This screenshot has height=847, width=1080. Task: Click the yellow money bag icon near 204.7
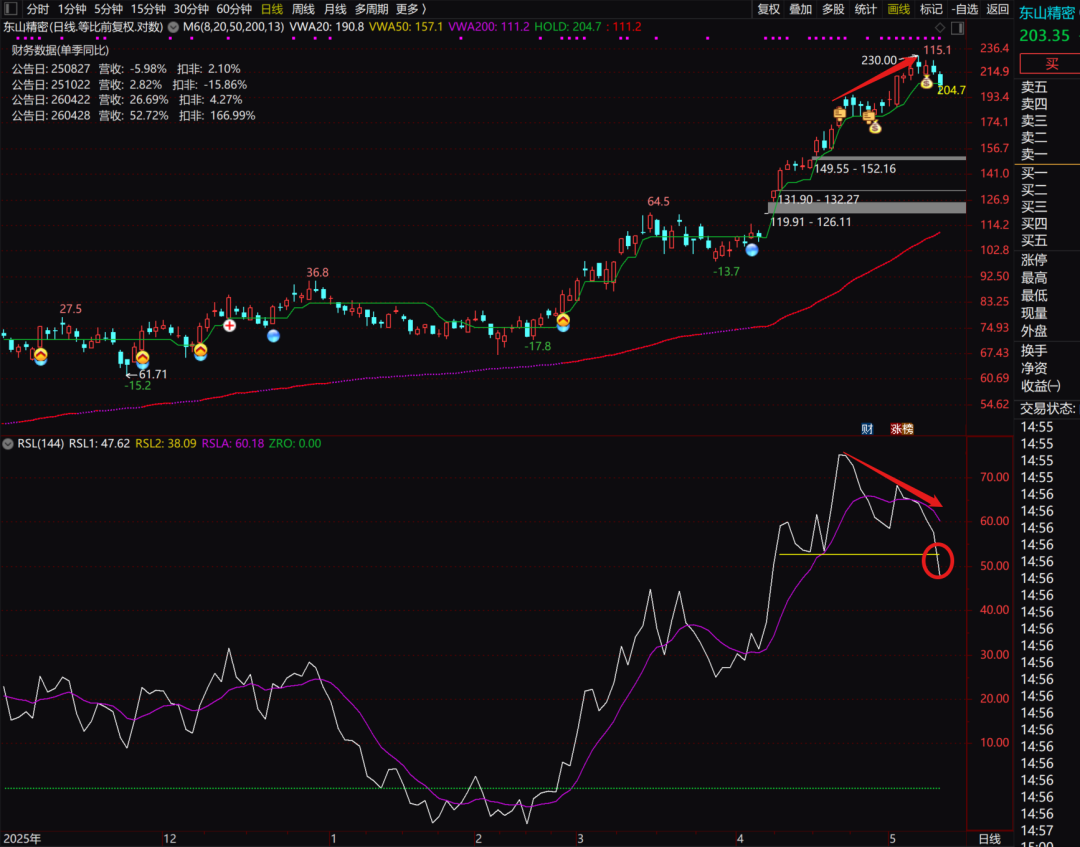point(926,83)
